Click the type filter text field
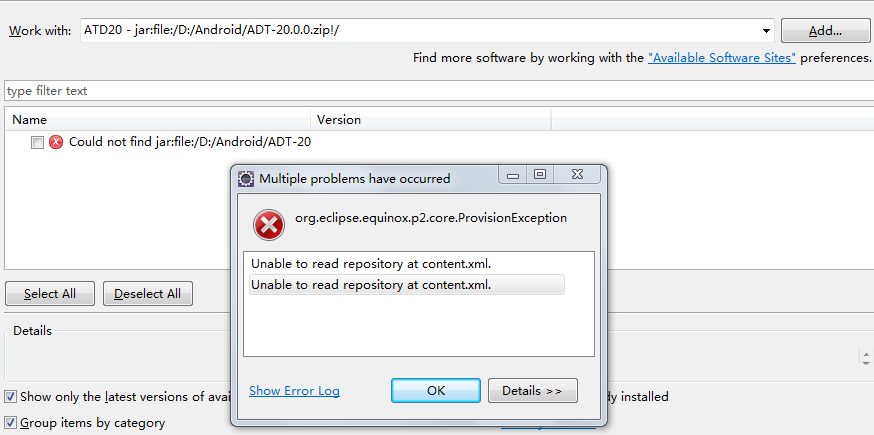874x435 pixels. click(439, 90)
